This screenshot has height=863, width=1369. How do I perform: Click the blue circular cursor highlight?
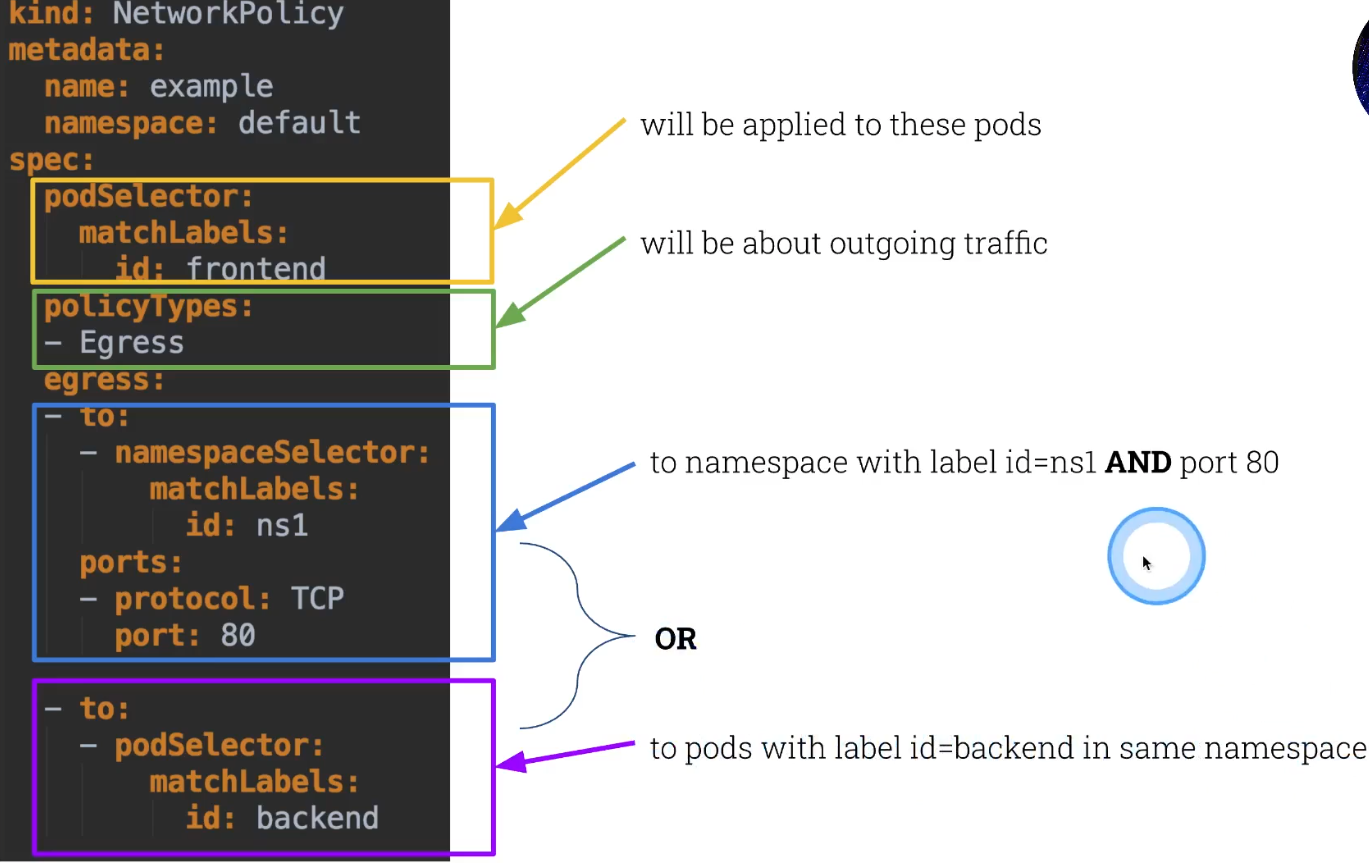1156,556
